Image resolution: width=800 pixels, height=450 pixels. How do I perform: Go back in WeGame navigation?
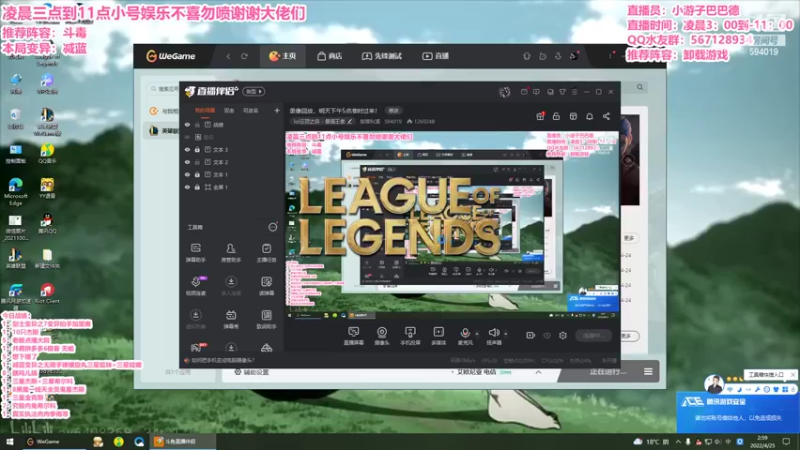228,56
